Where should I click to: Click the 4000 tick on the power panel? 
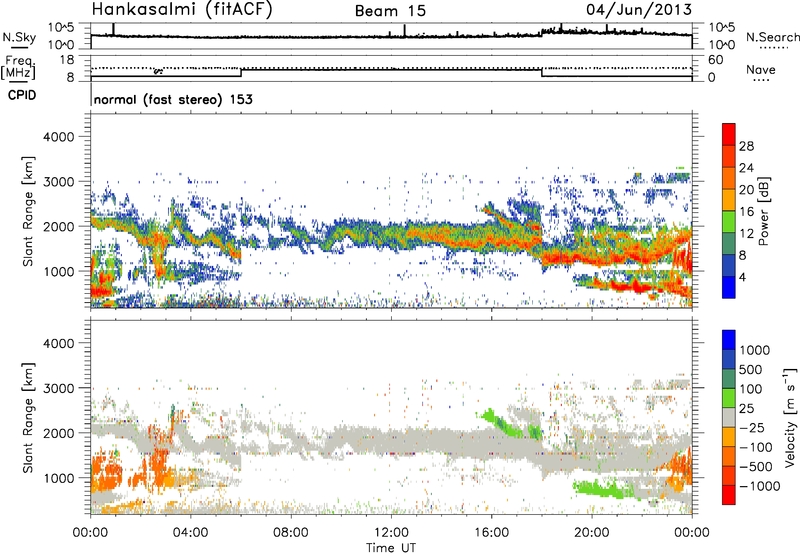(x=59, y=137)
